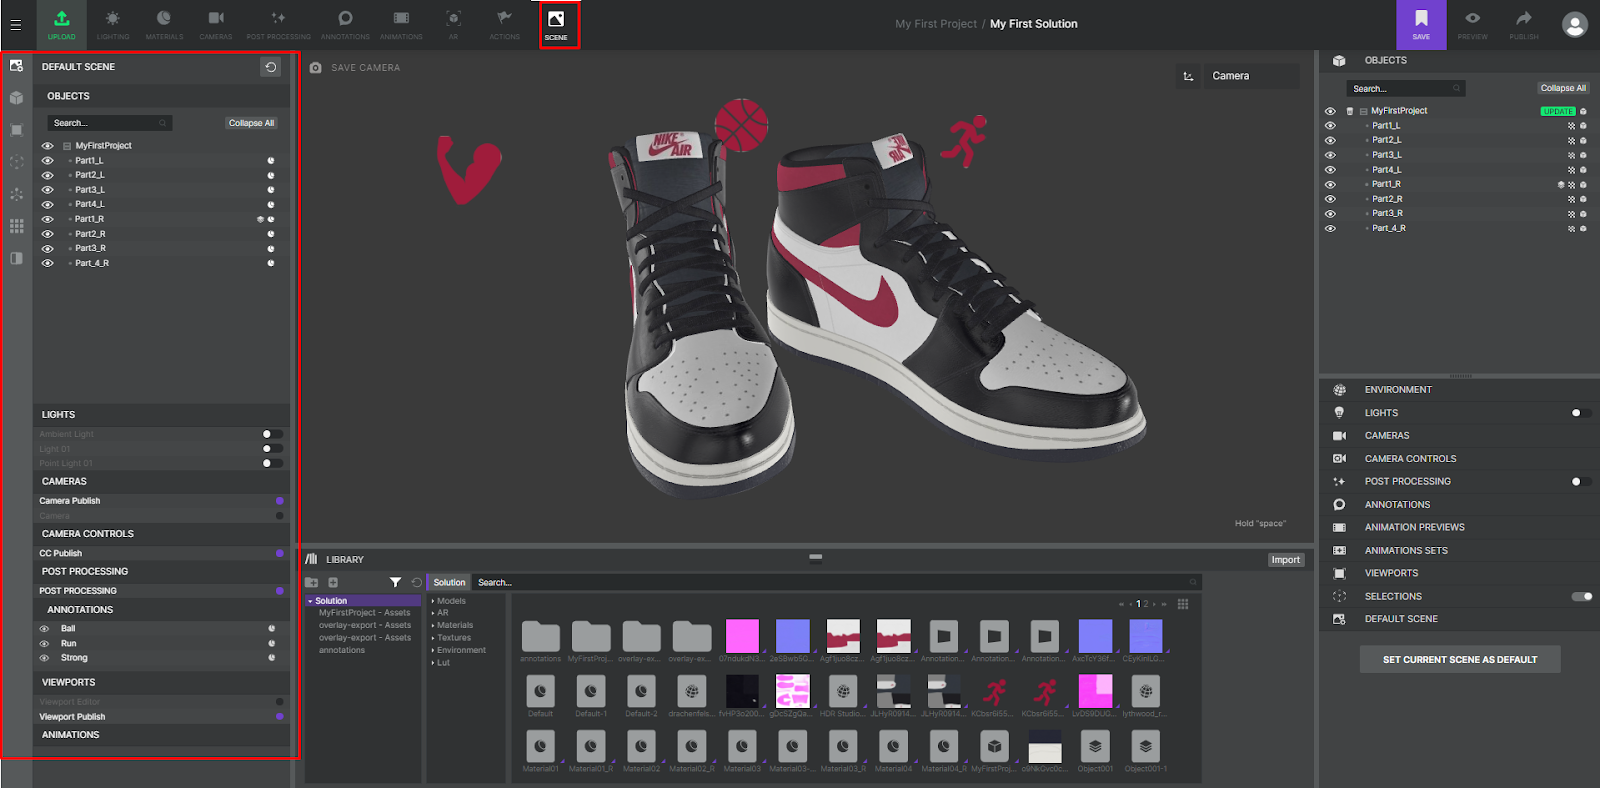Image resolution: width=1600 pixels, height=788 pixels.
Task: Select the Scene toolbar icon
Action: (x=556, y=24)
